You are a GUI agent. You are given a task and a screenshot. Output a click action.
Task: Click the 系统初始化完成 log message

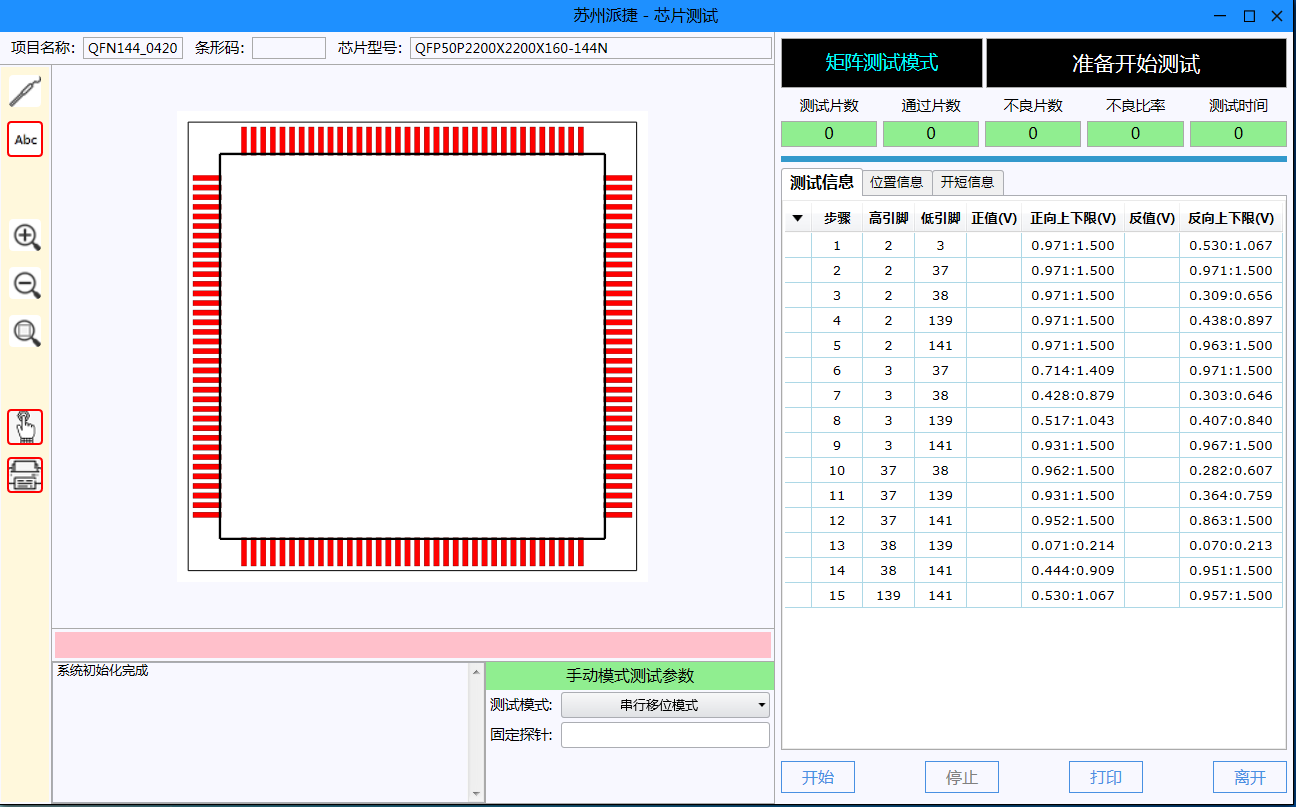tap(103, 671)
